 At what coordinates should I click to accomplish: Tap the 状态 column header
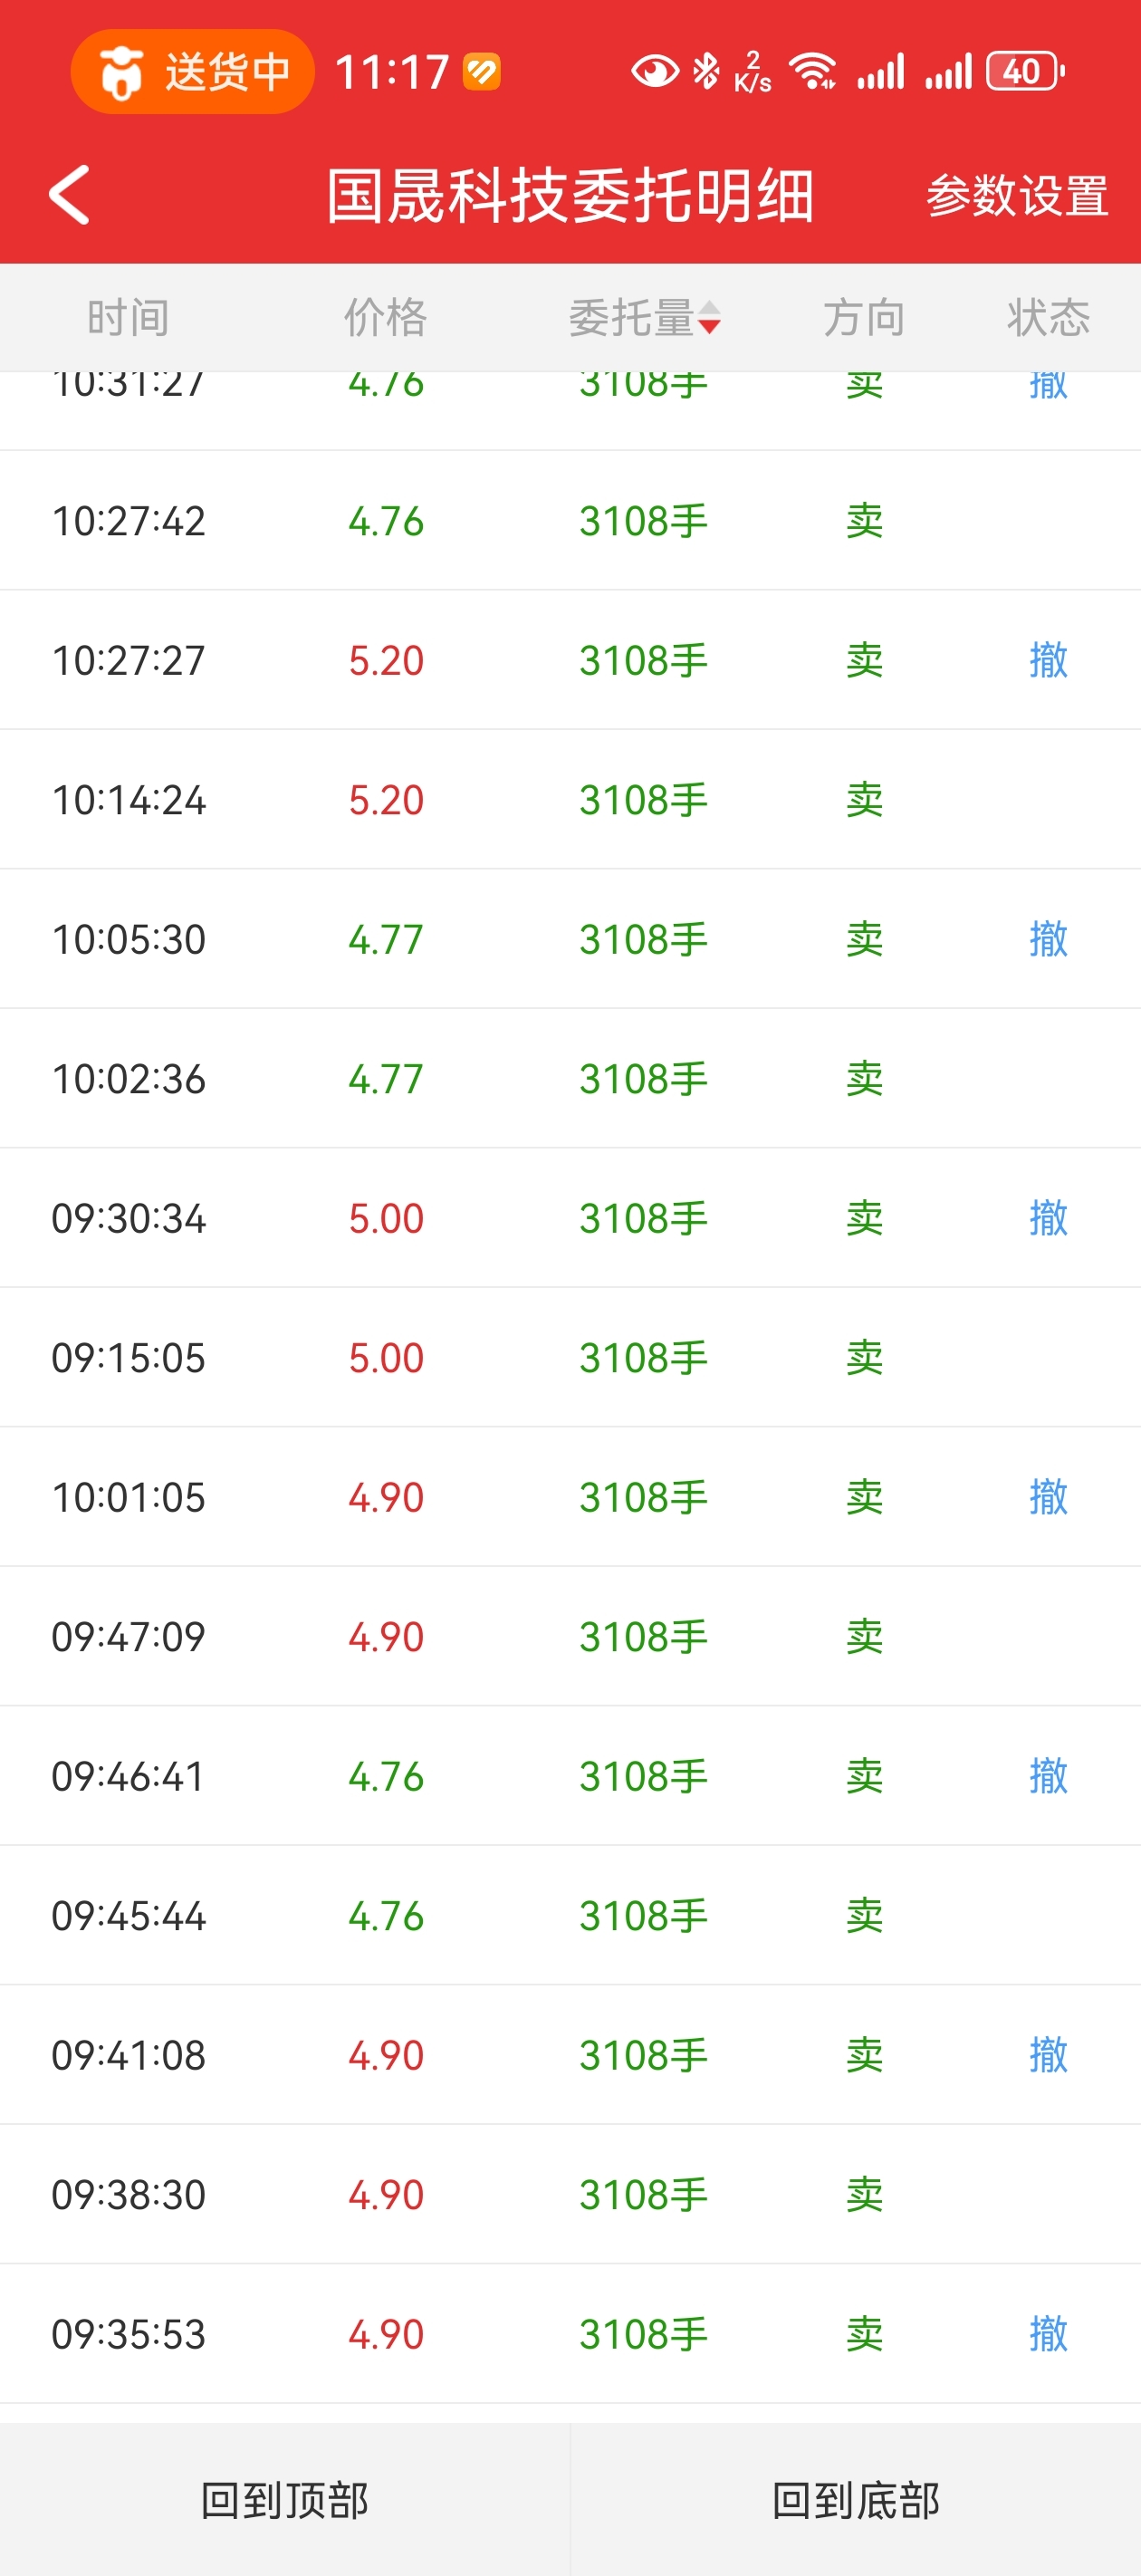point(1048,318)
